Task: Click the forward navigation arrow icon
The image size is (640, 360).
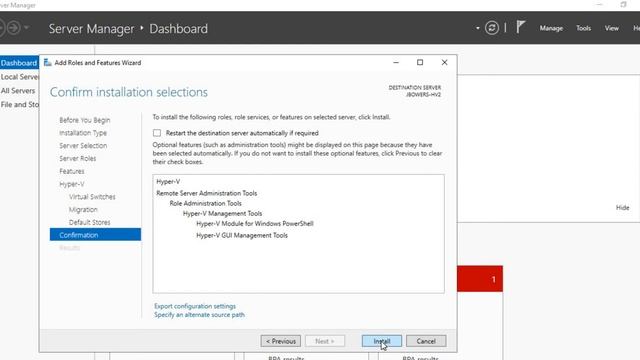Action: point(13,28)
